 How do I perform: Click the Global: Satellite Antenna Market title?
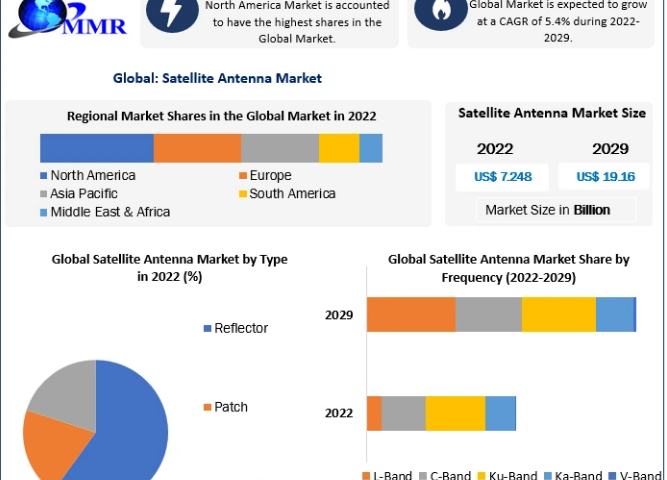(x=217, y=78)
